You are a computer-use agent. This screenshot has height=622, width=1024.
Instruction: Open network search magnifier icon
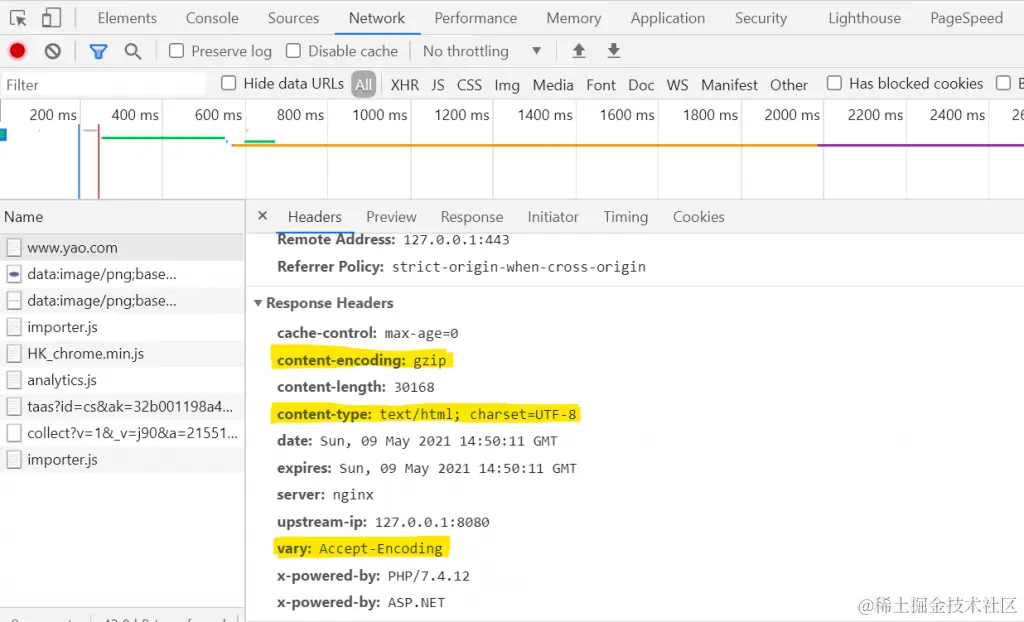pyautogui.click(x=133, y=51)
